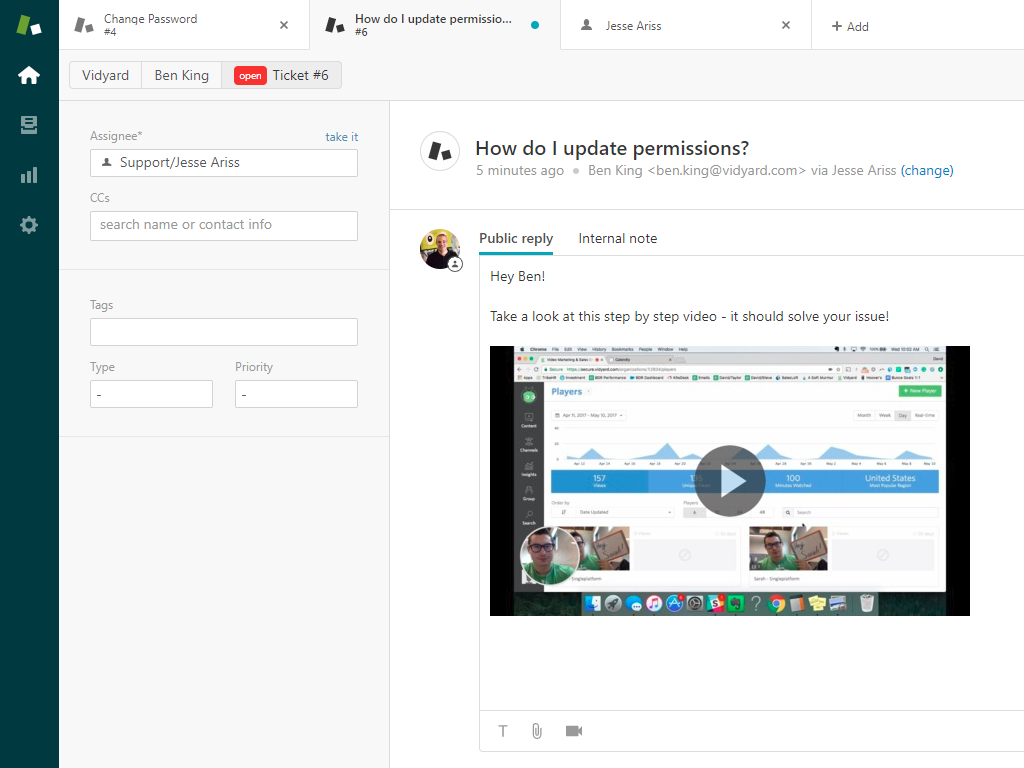Close the Change Password #4 tab
Image resolution: width=1024 pixels, height=768 pixels.
pyautogui.click(x=284, y=25)
